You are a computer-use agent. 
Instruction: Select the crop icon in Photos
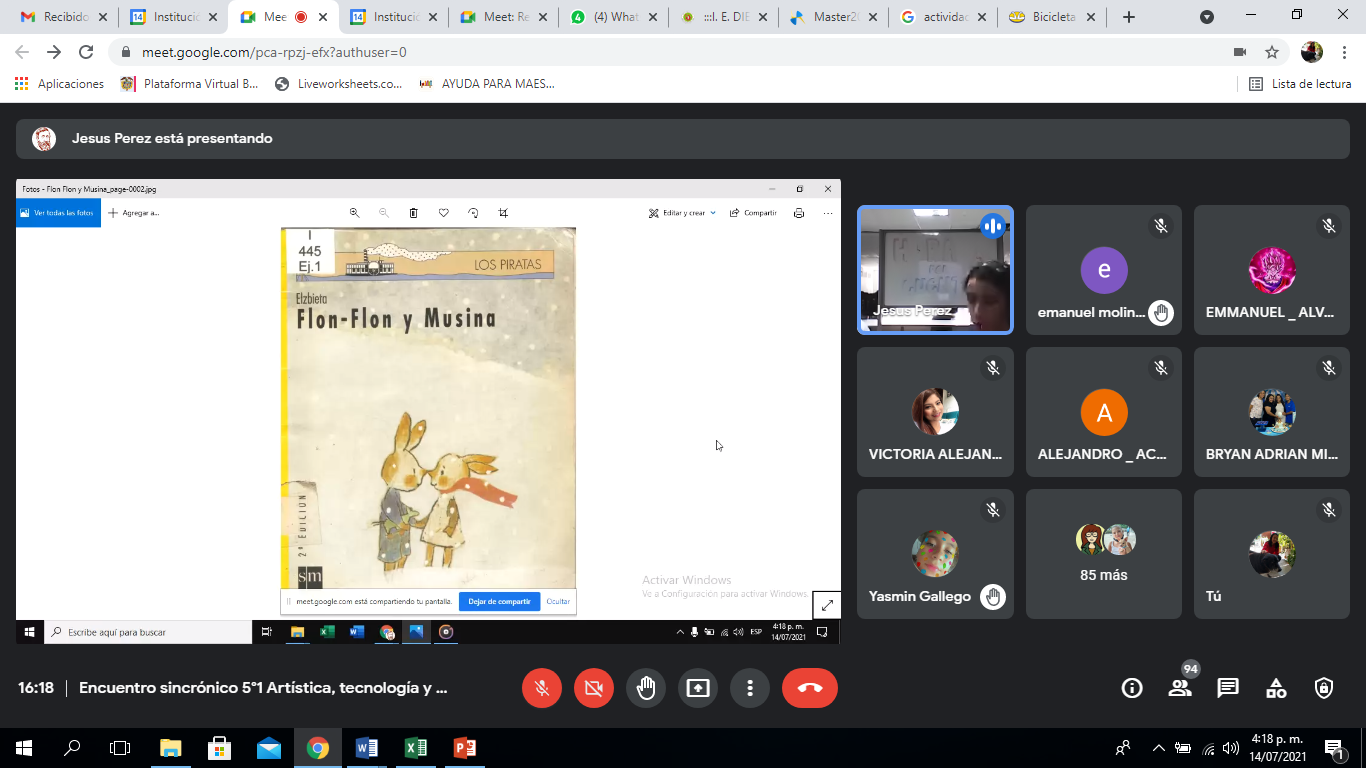pos(503,213)
